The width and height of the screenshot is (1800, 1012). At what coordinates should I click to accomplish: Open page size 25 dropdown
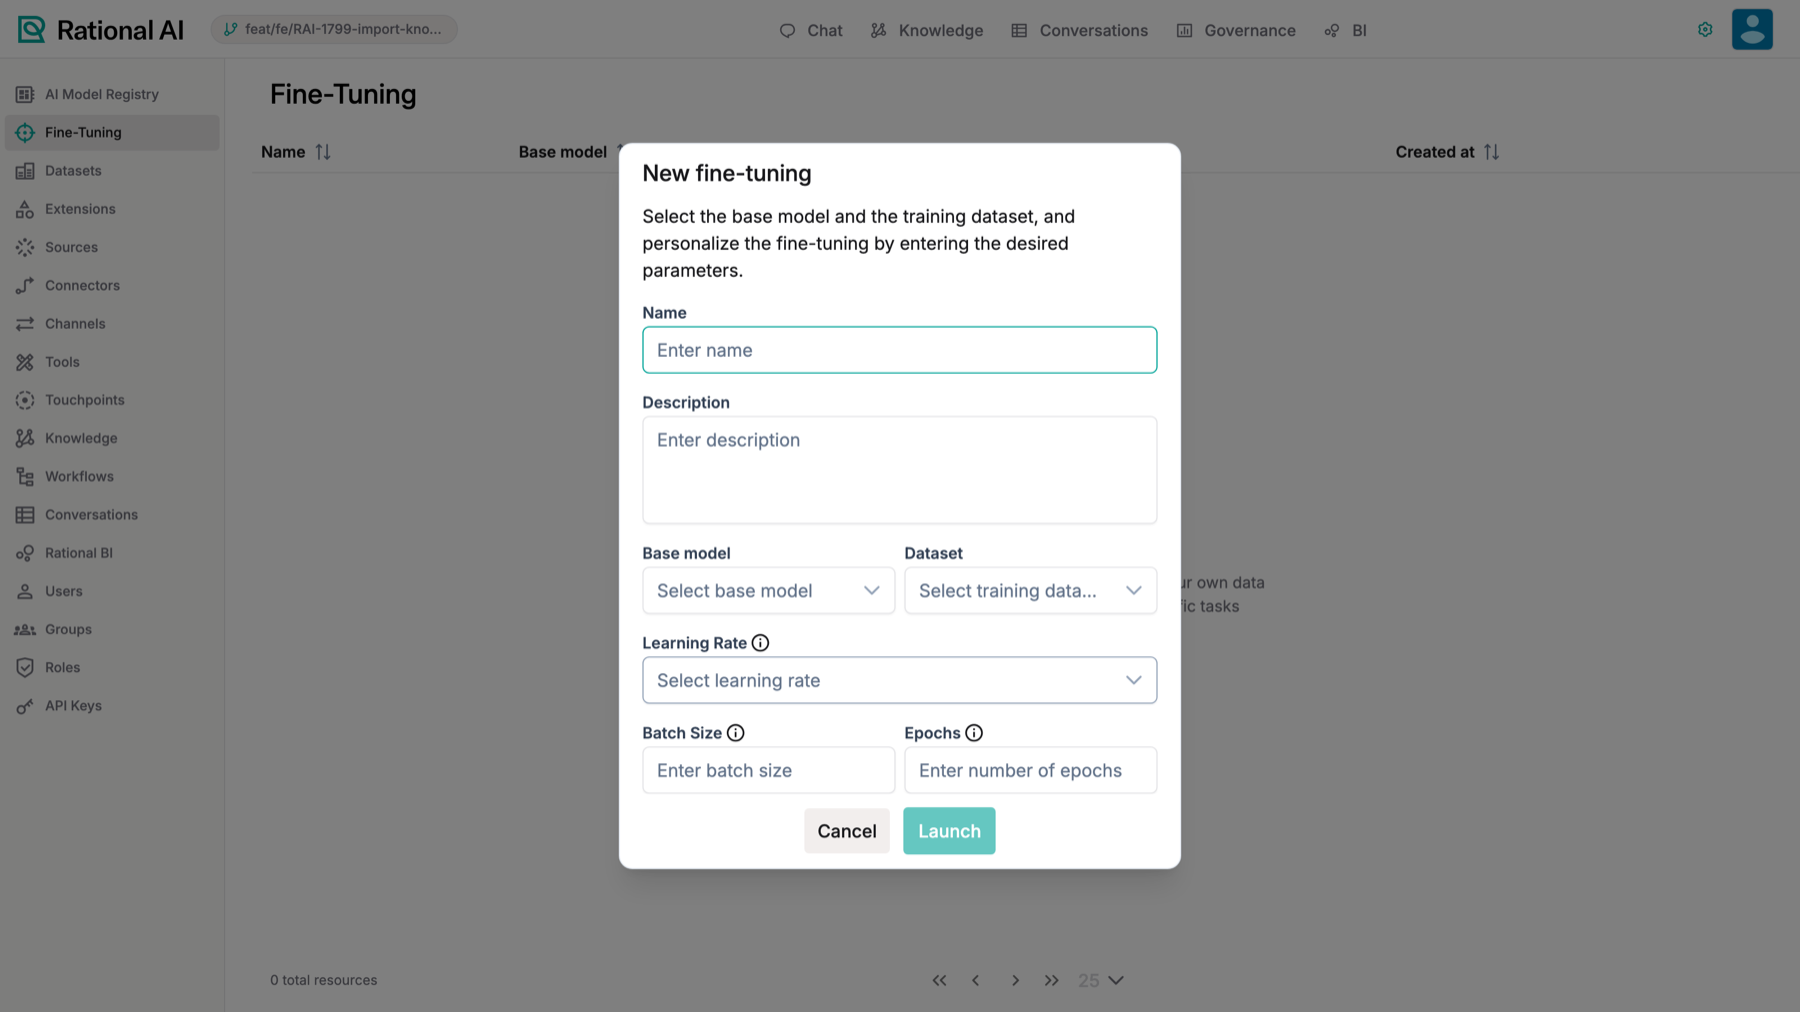point(1101,980)
